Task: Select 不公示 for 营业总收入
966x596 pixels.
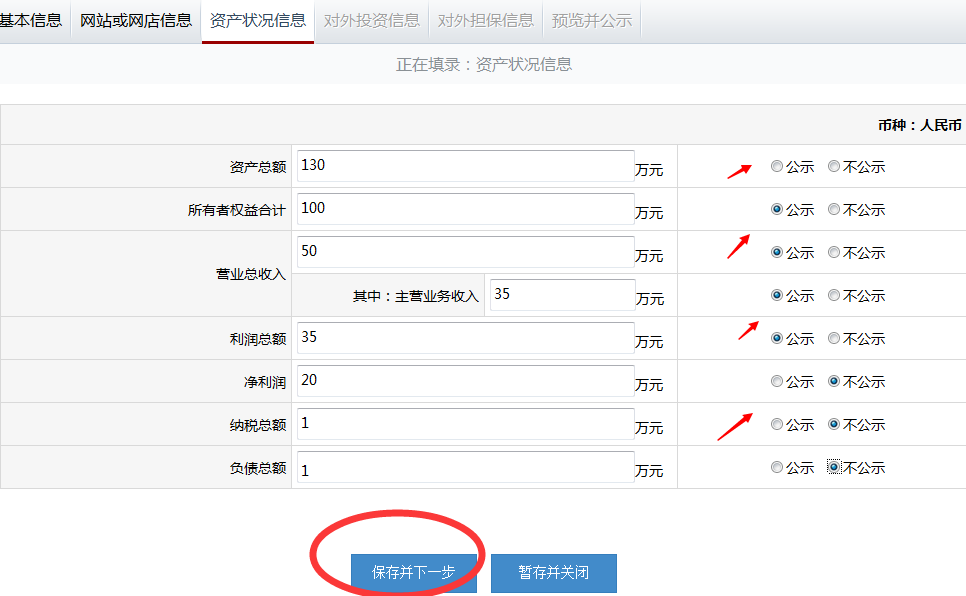Action: point(833,252)
